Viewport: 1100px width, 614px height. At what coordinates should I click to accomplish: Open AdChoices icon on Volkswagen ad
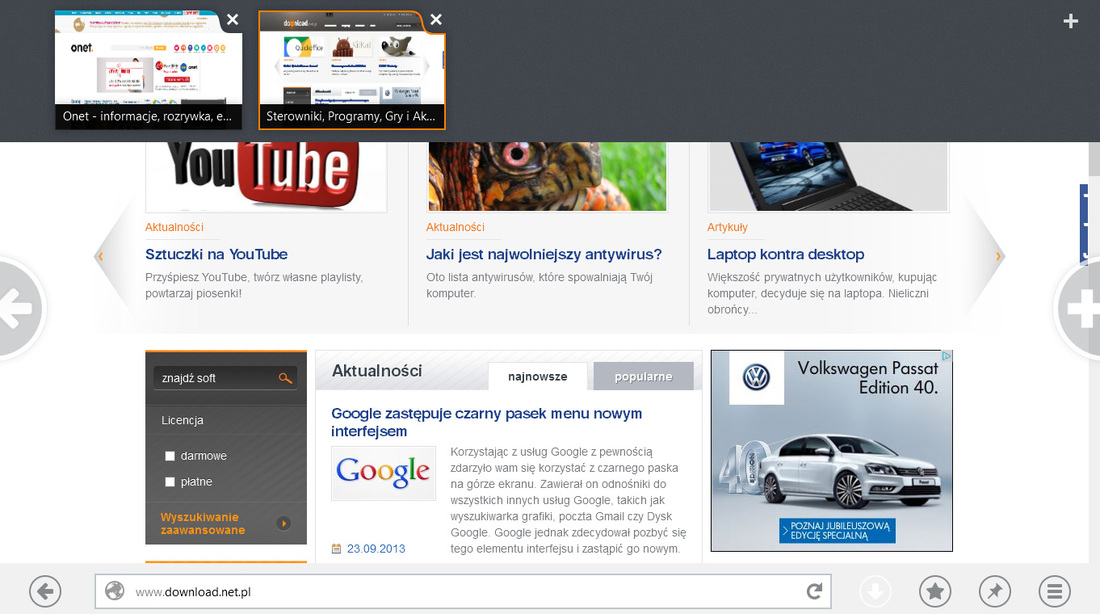pyautogui.click(x=946, y=356)
